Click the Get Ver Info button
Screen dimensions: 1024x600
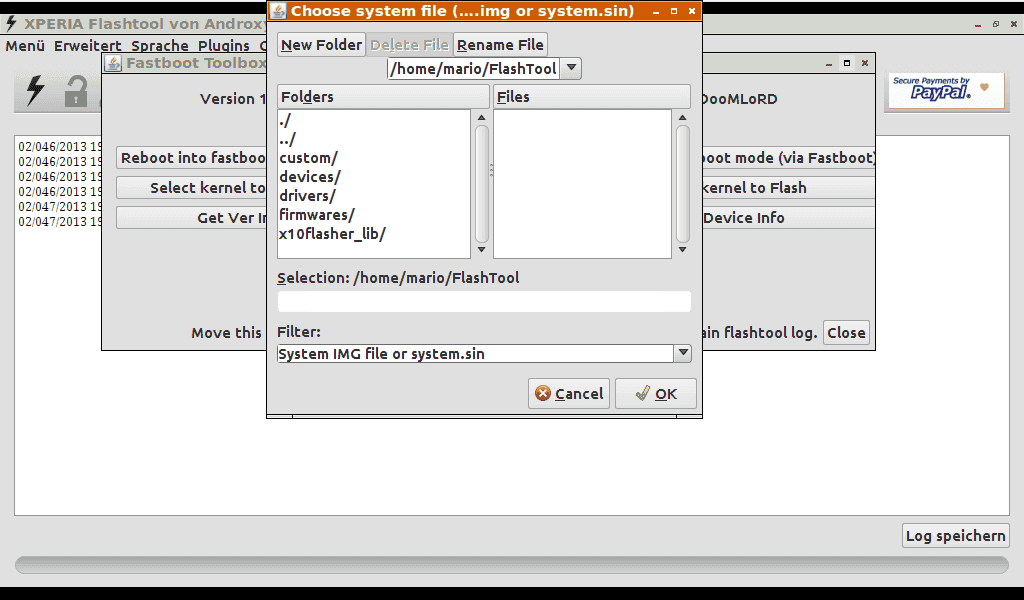pos(192,218)
